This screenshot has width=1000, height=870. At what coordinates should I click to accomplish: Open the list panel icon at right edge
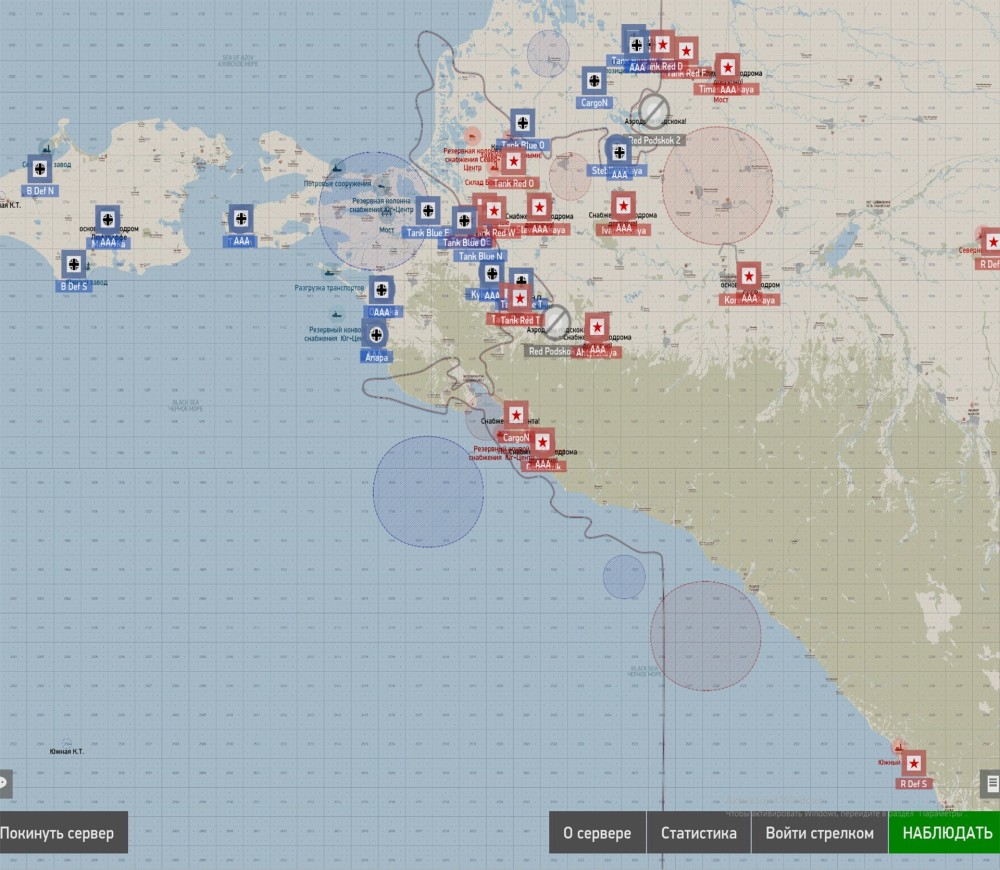991,783
